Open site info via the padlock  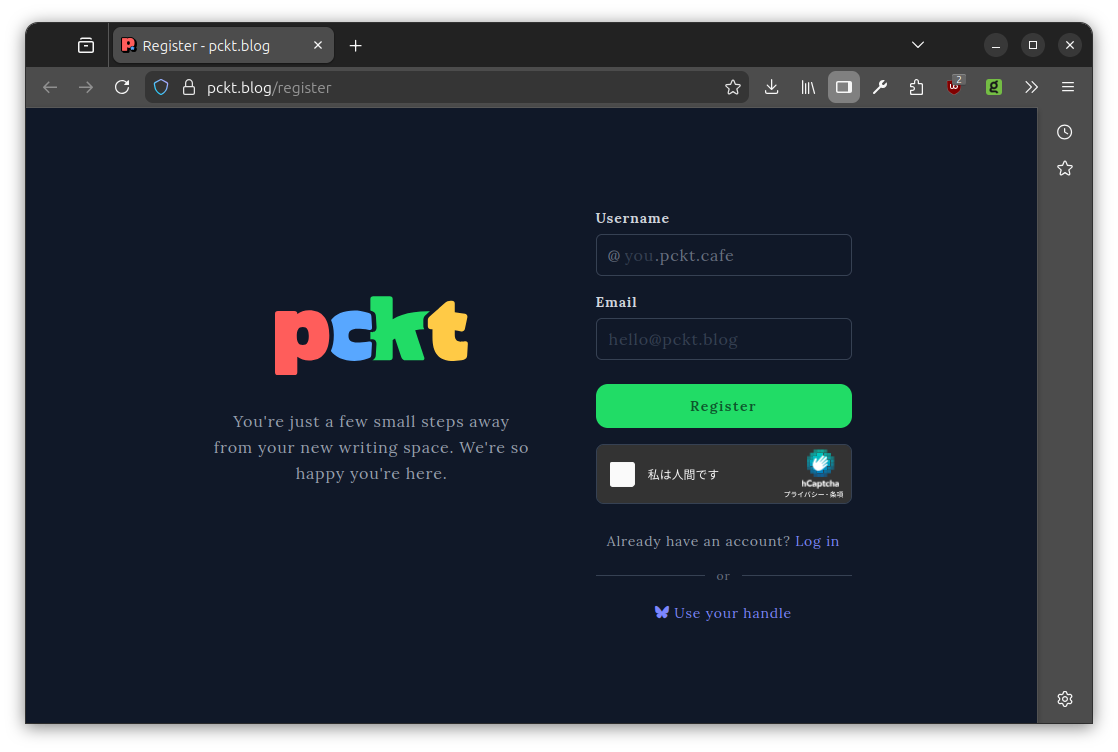(189, 87)
